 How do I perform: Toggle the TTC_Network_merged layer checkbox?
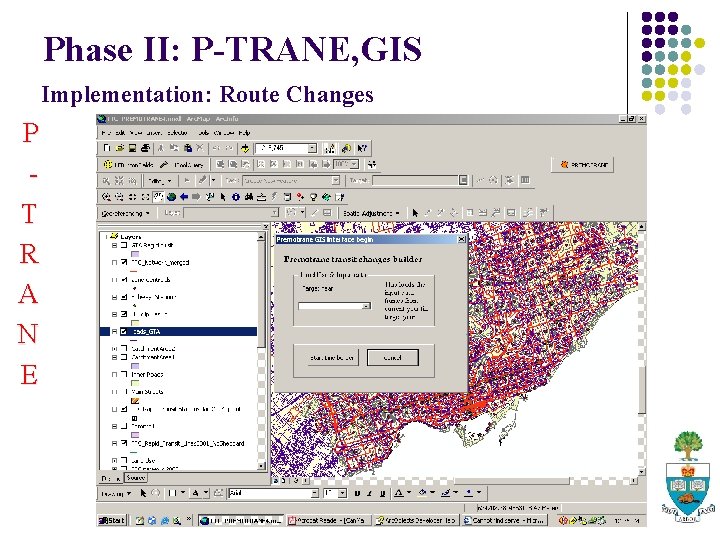(x=124, y=262)
